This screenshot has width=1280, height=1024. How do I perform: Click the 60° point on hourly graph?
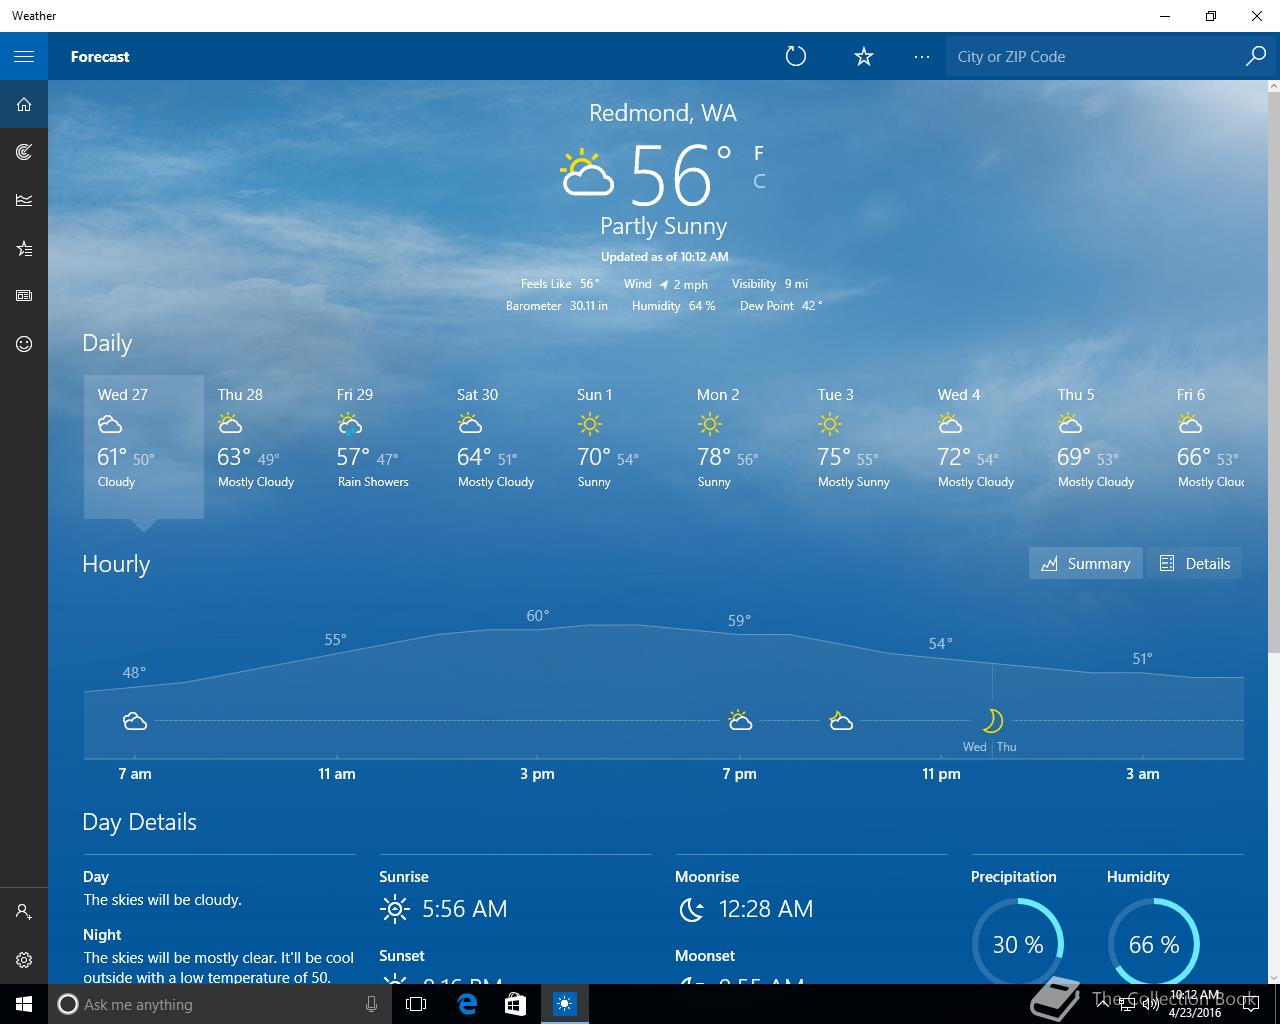click(x=538, y=616)
